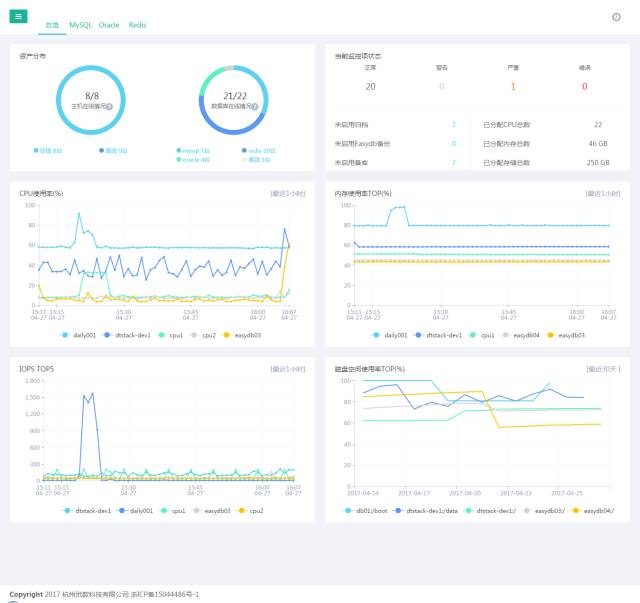The width and height of the screenshot is (640, 603).
Task: Switch to the Oracle tab
Action: pos(109,25)
